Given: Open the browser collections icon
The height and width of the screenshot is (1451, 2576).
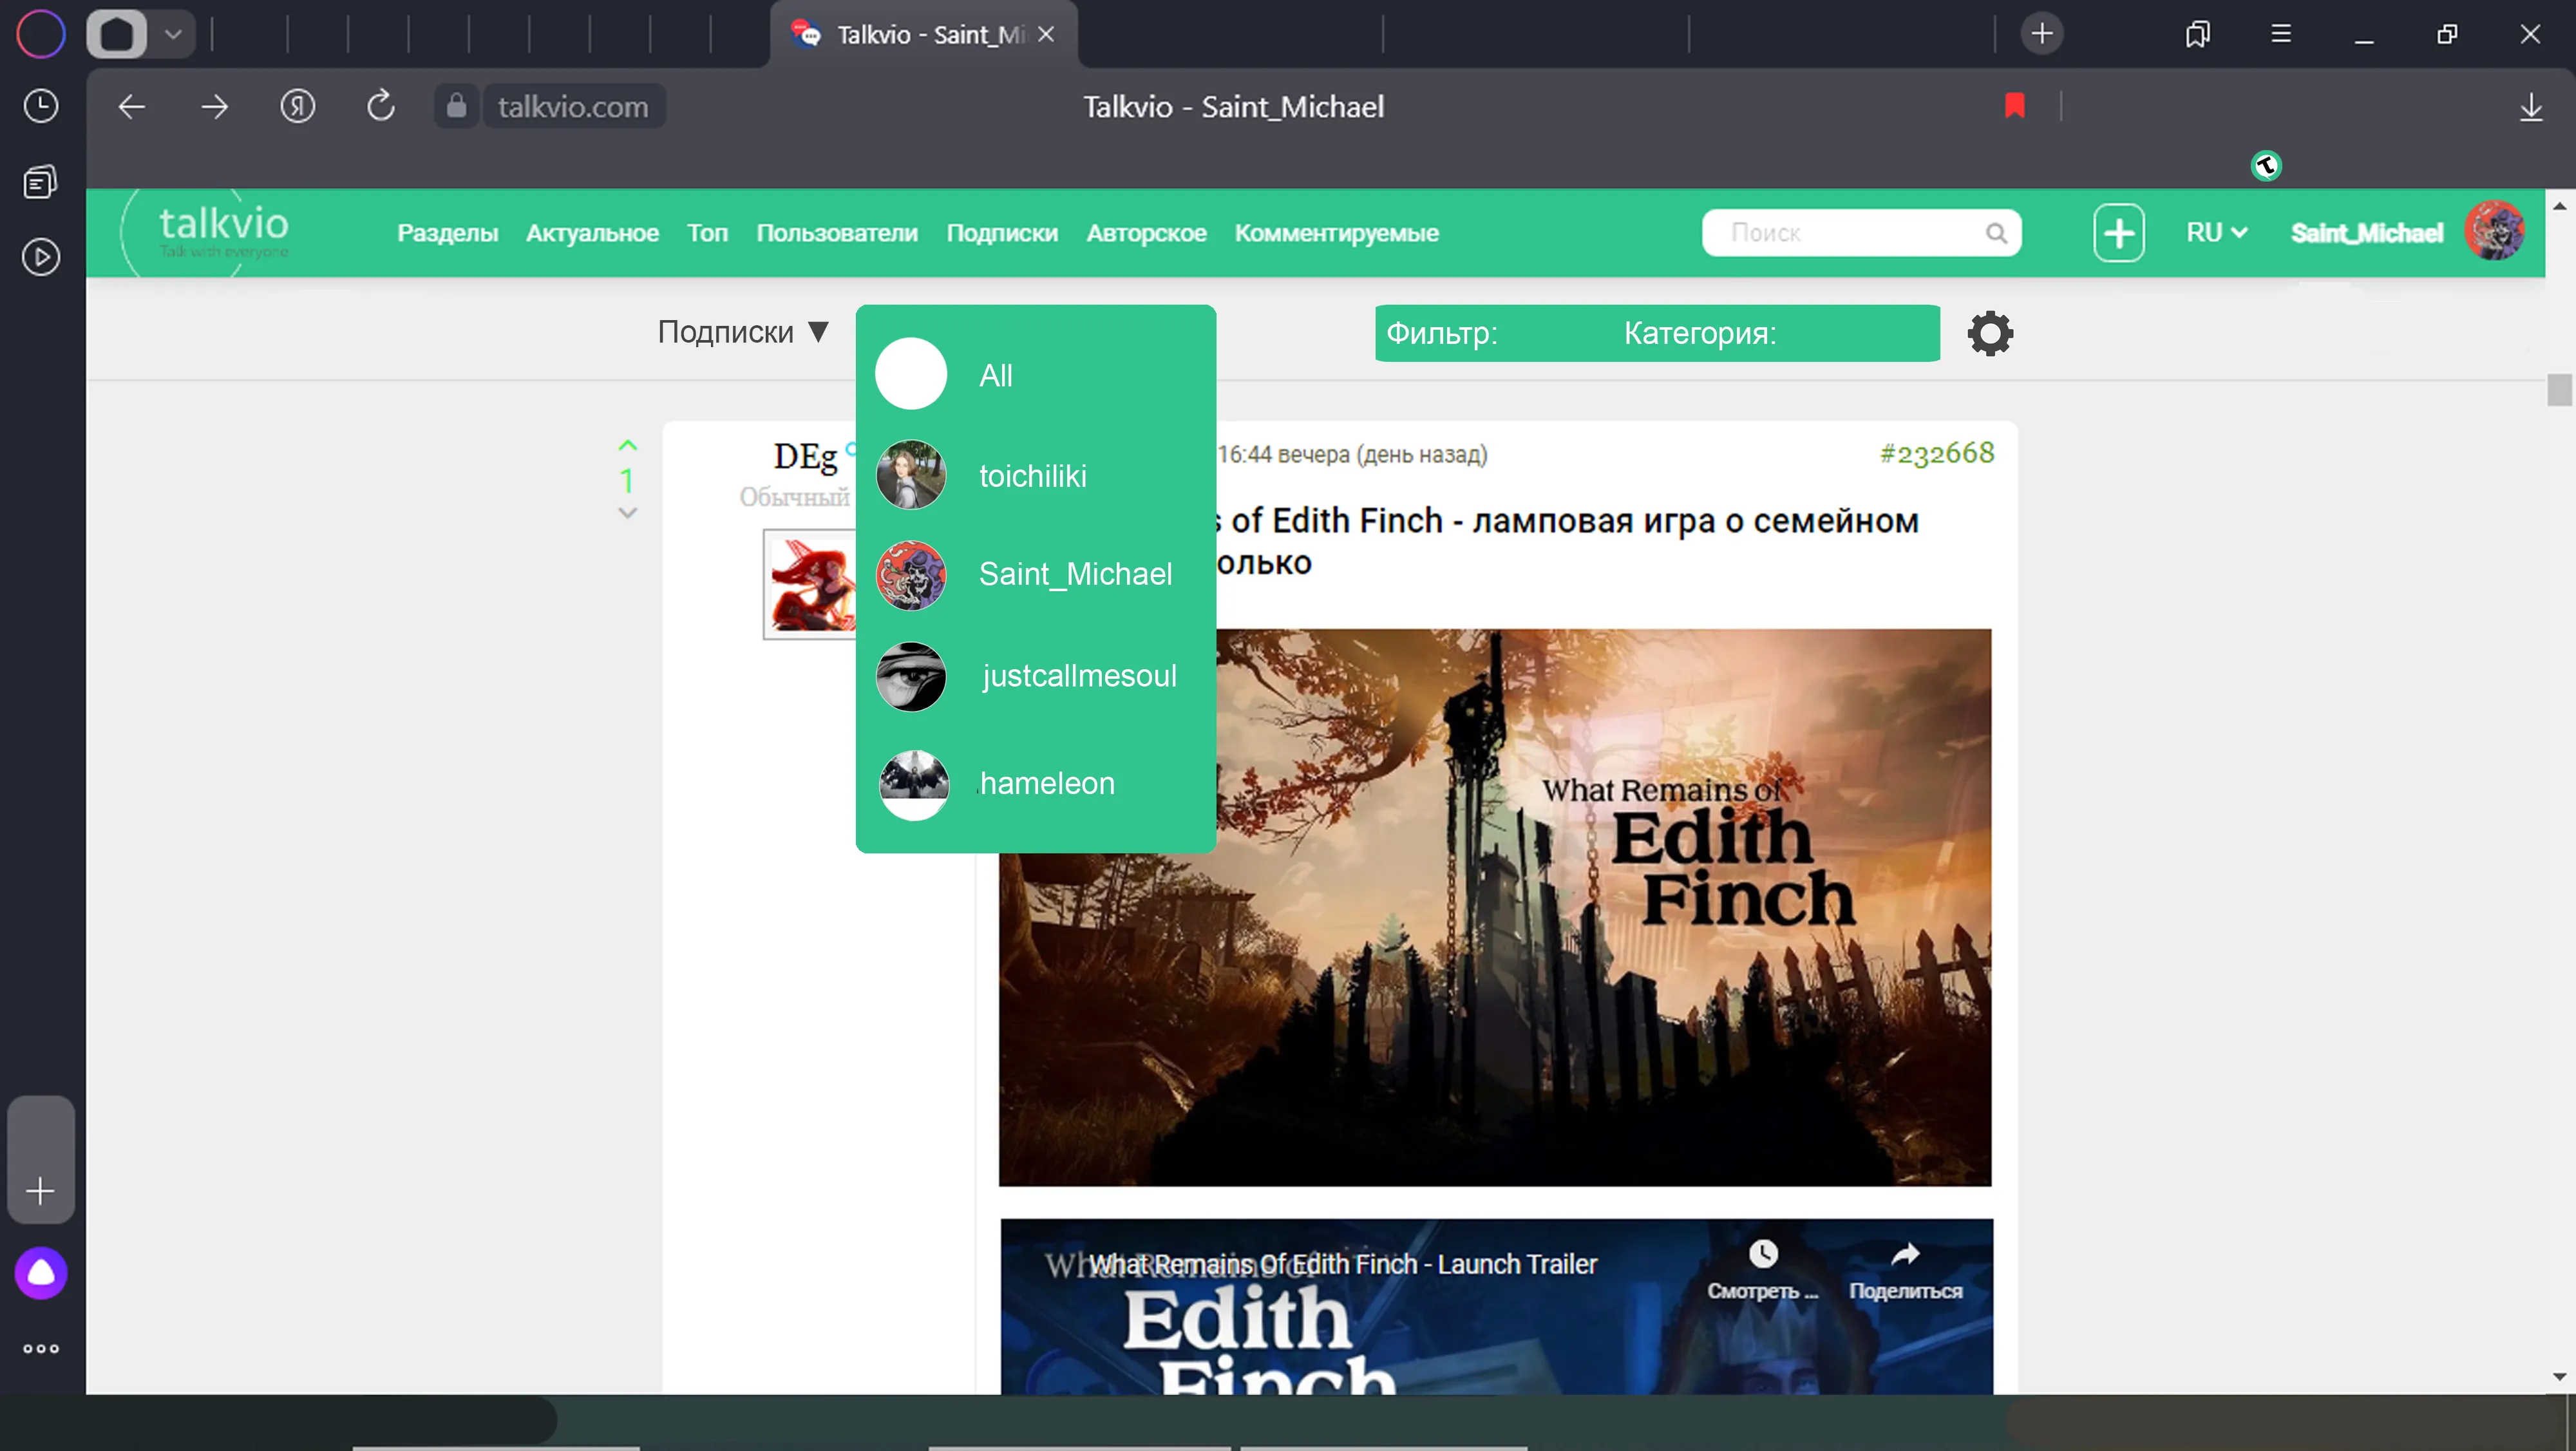Looking at the screenshot, I should click(2198, 34).
